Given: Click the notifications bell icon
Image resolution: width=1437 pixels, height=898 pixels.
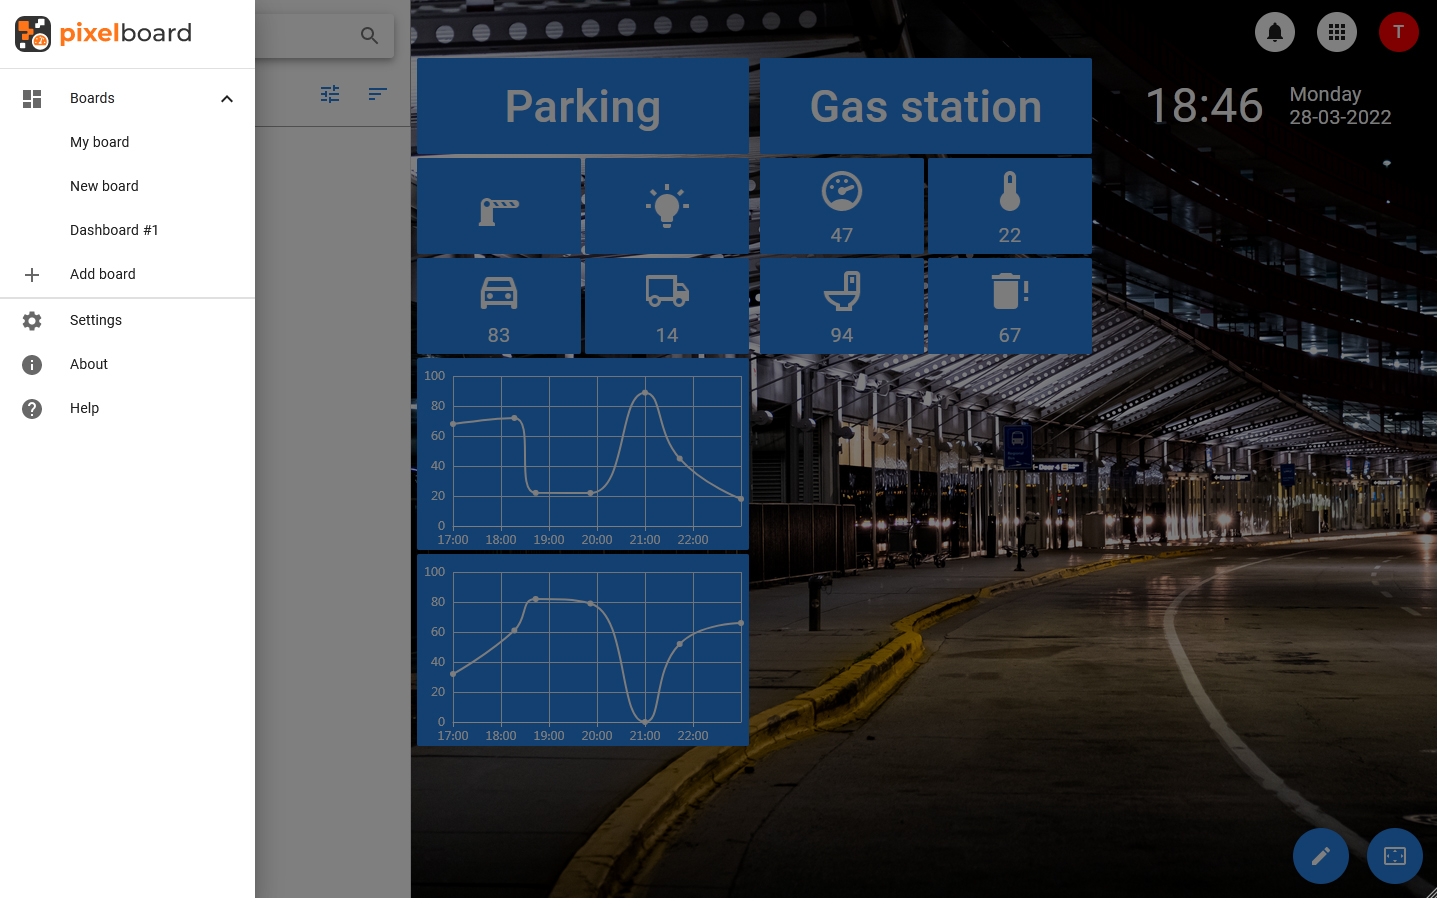Looking at the screenshot, I should click(1274, 32).
